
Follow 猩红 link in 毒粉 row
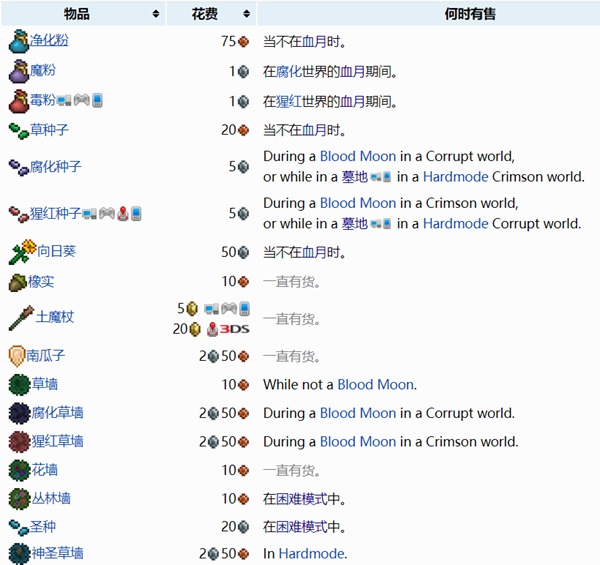pyautogui.click(x=289, y=102)
